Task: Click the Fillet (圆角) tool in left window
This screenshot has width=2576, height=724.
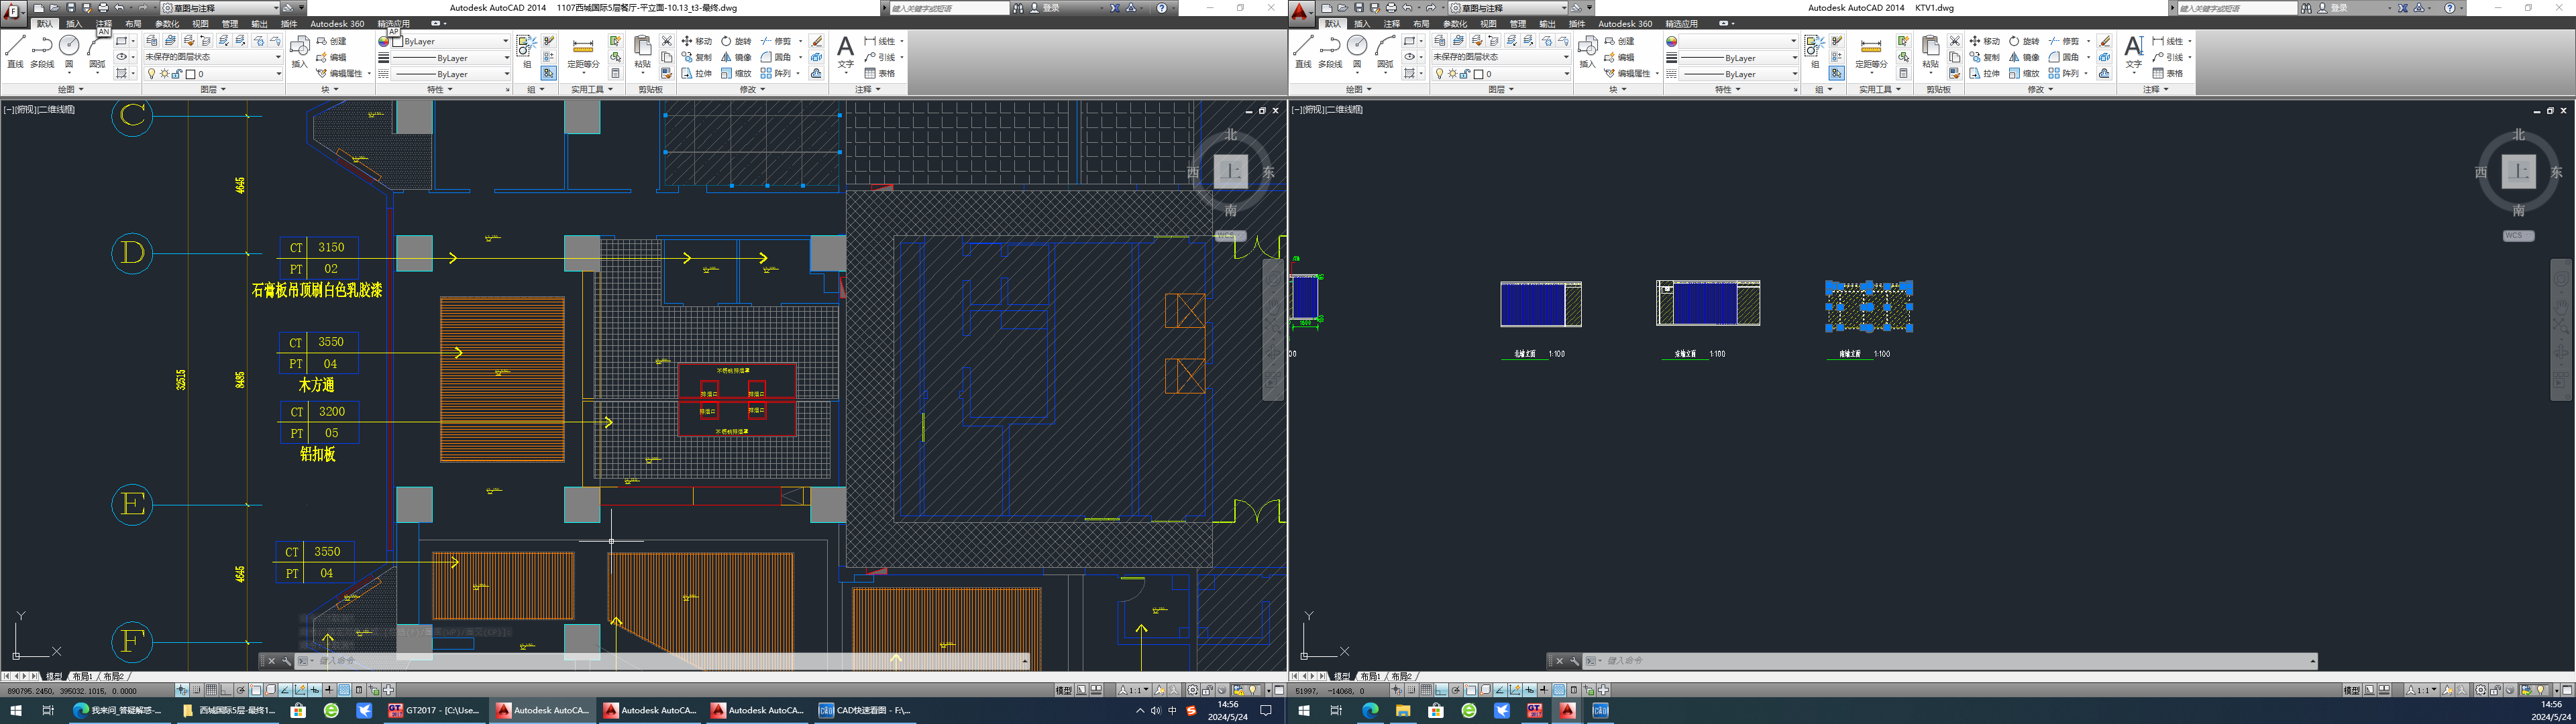Action: [x=776, y=57]
